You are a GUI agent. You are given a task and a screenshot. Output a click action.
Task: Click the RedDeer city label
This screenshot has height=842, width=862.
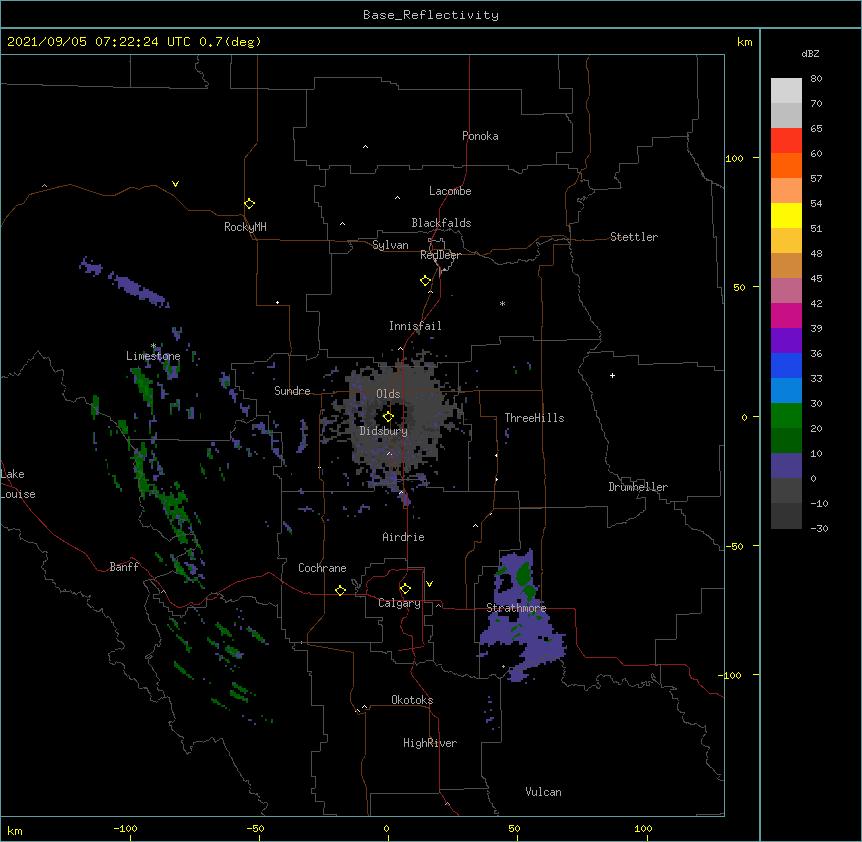pos(440,255)
